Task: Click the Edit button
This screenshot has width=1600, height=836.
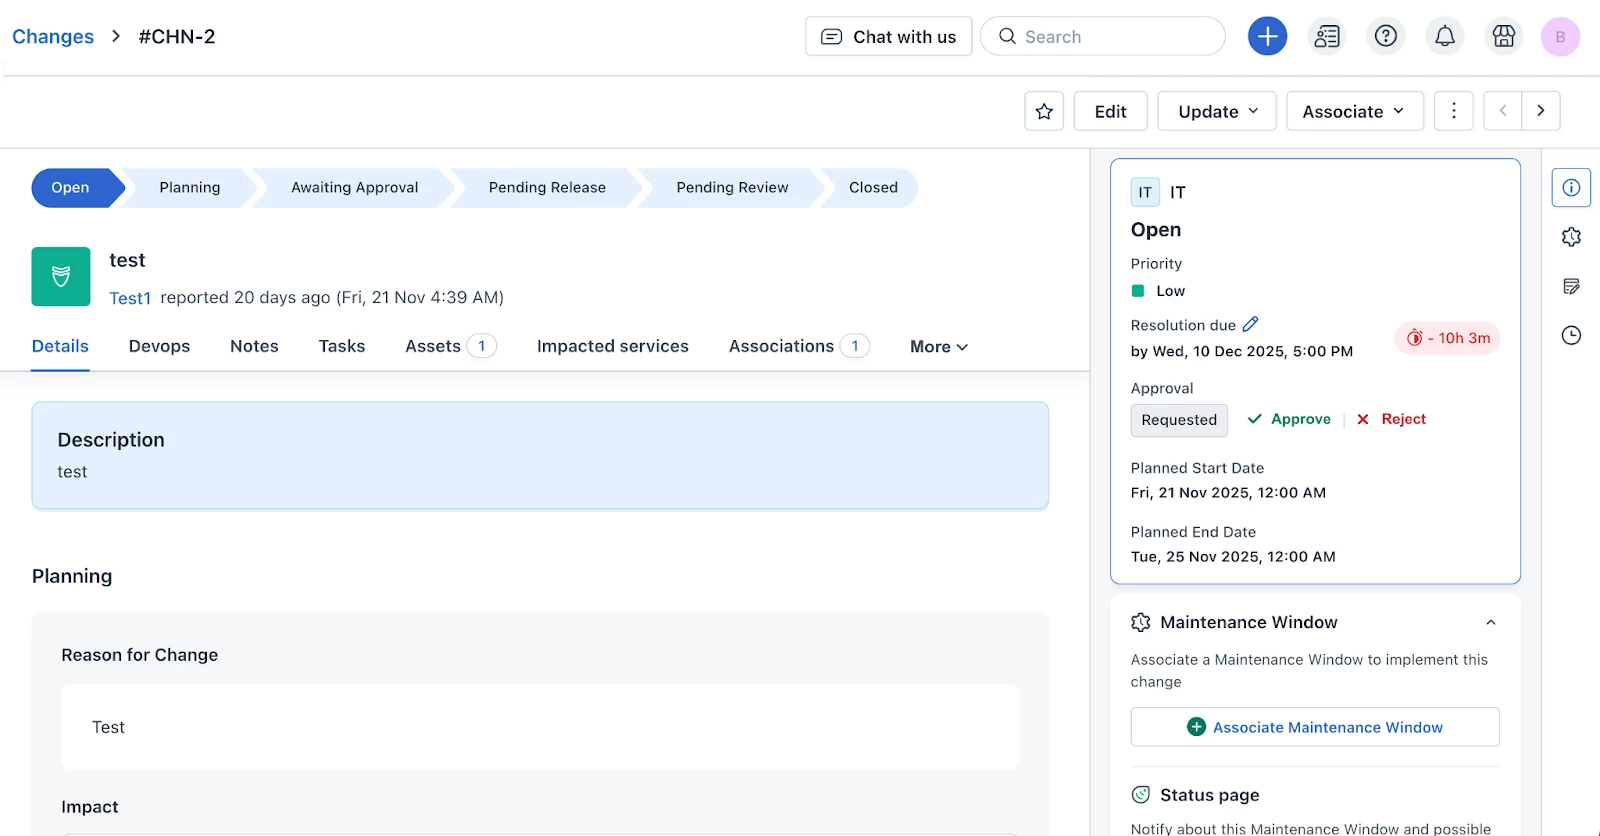Action: click(1110, 111)
